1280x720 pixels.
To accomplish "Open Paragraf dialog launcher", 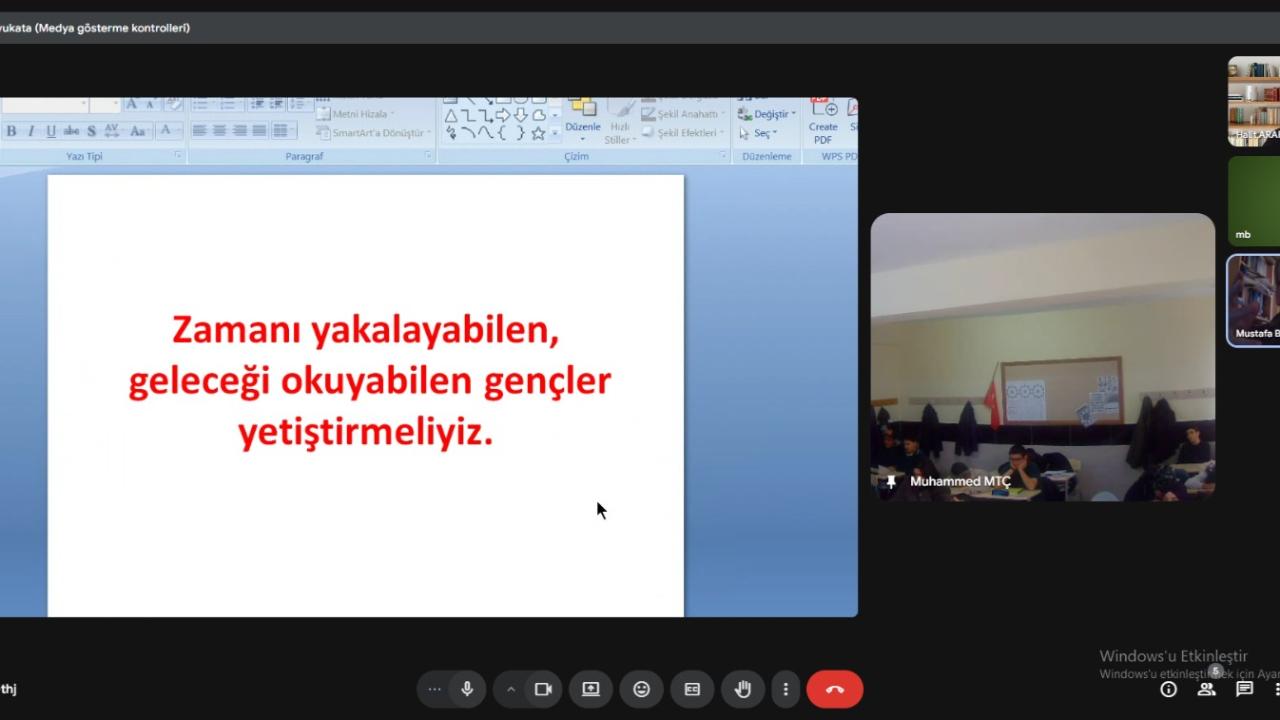I will click(x=428, y=156).
